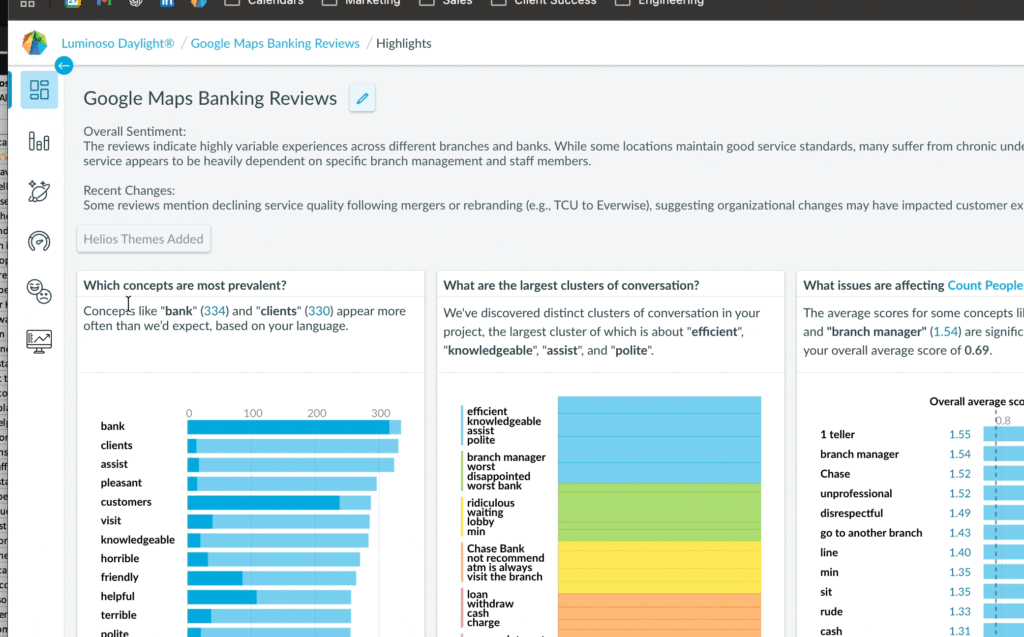Collapse sidebar with the blue arrow button
This screenshot has height=637, width=1024.
[x=64, y=66]
